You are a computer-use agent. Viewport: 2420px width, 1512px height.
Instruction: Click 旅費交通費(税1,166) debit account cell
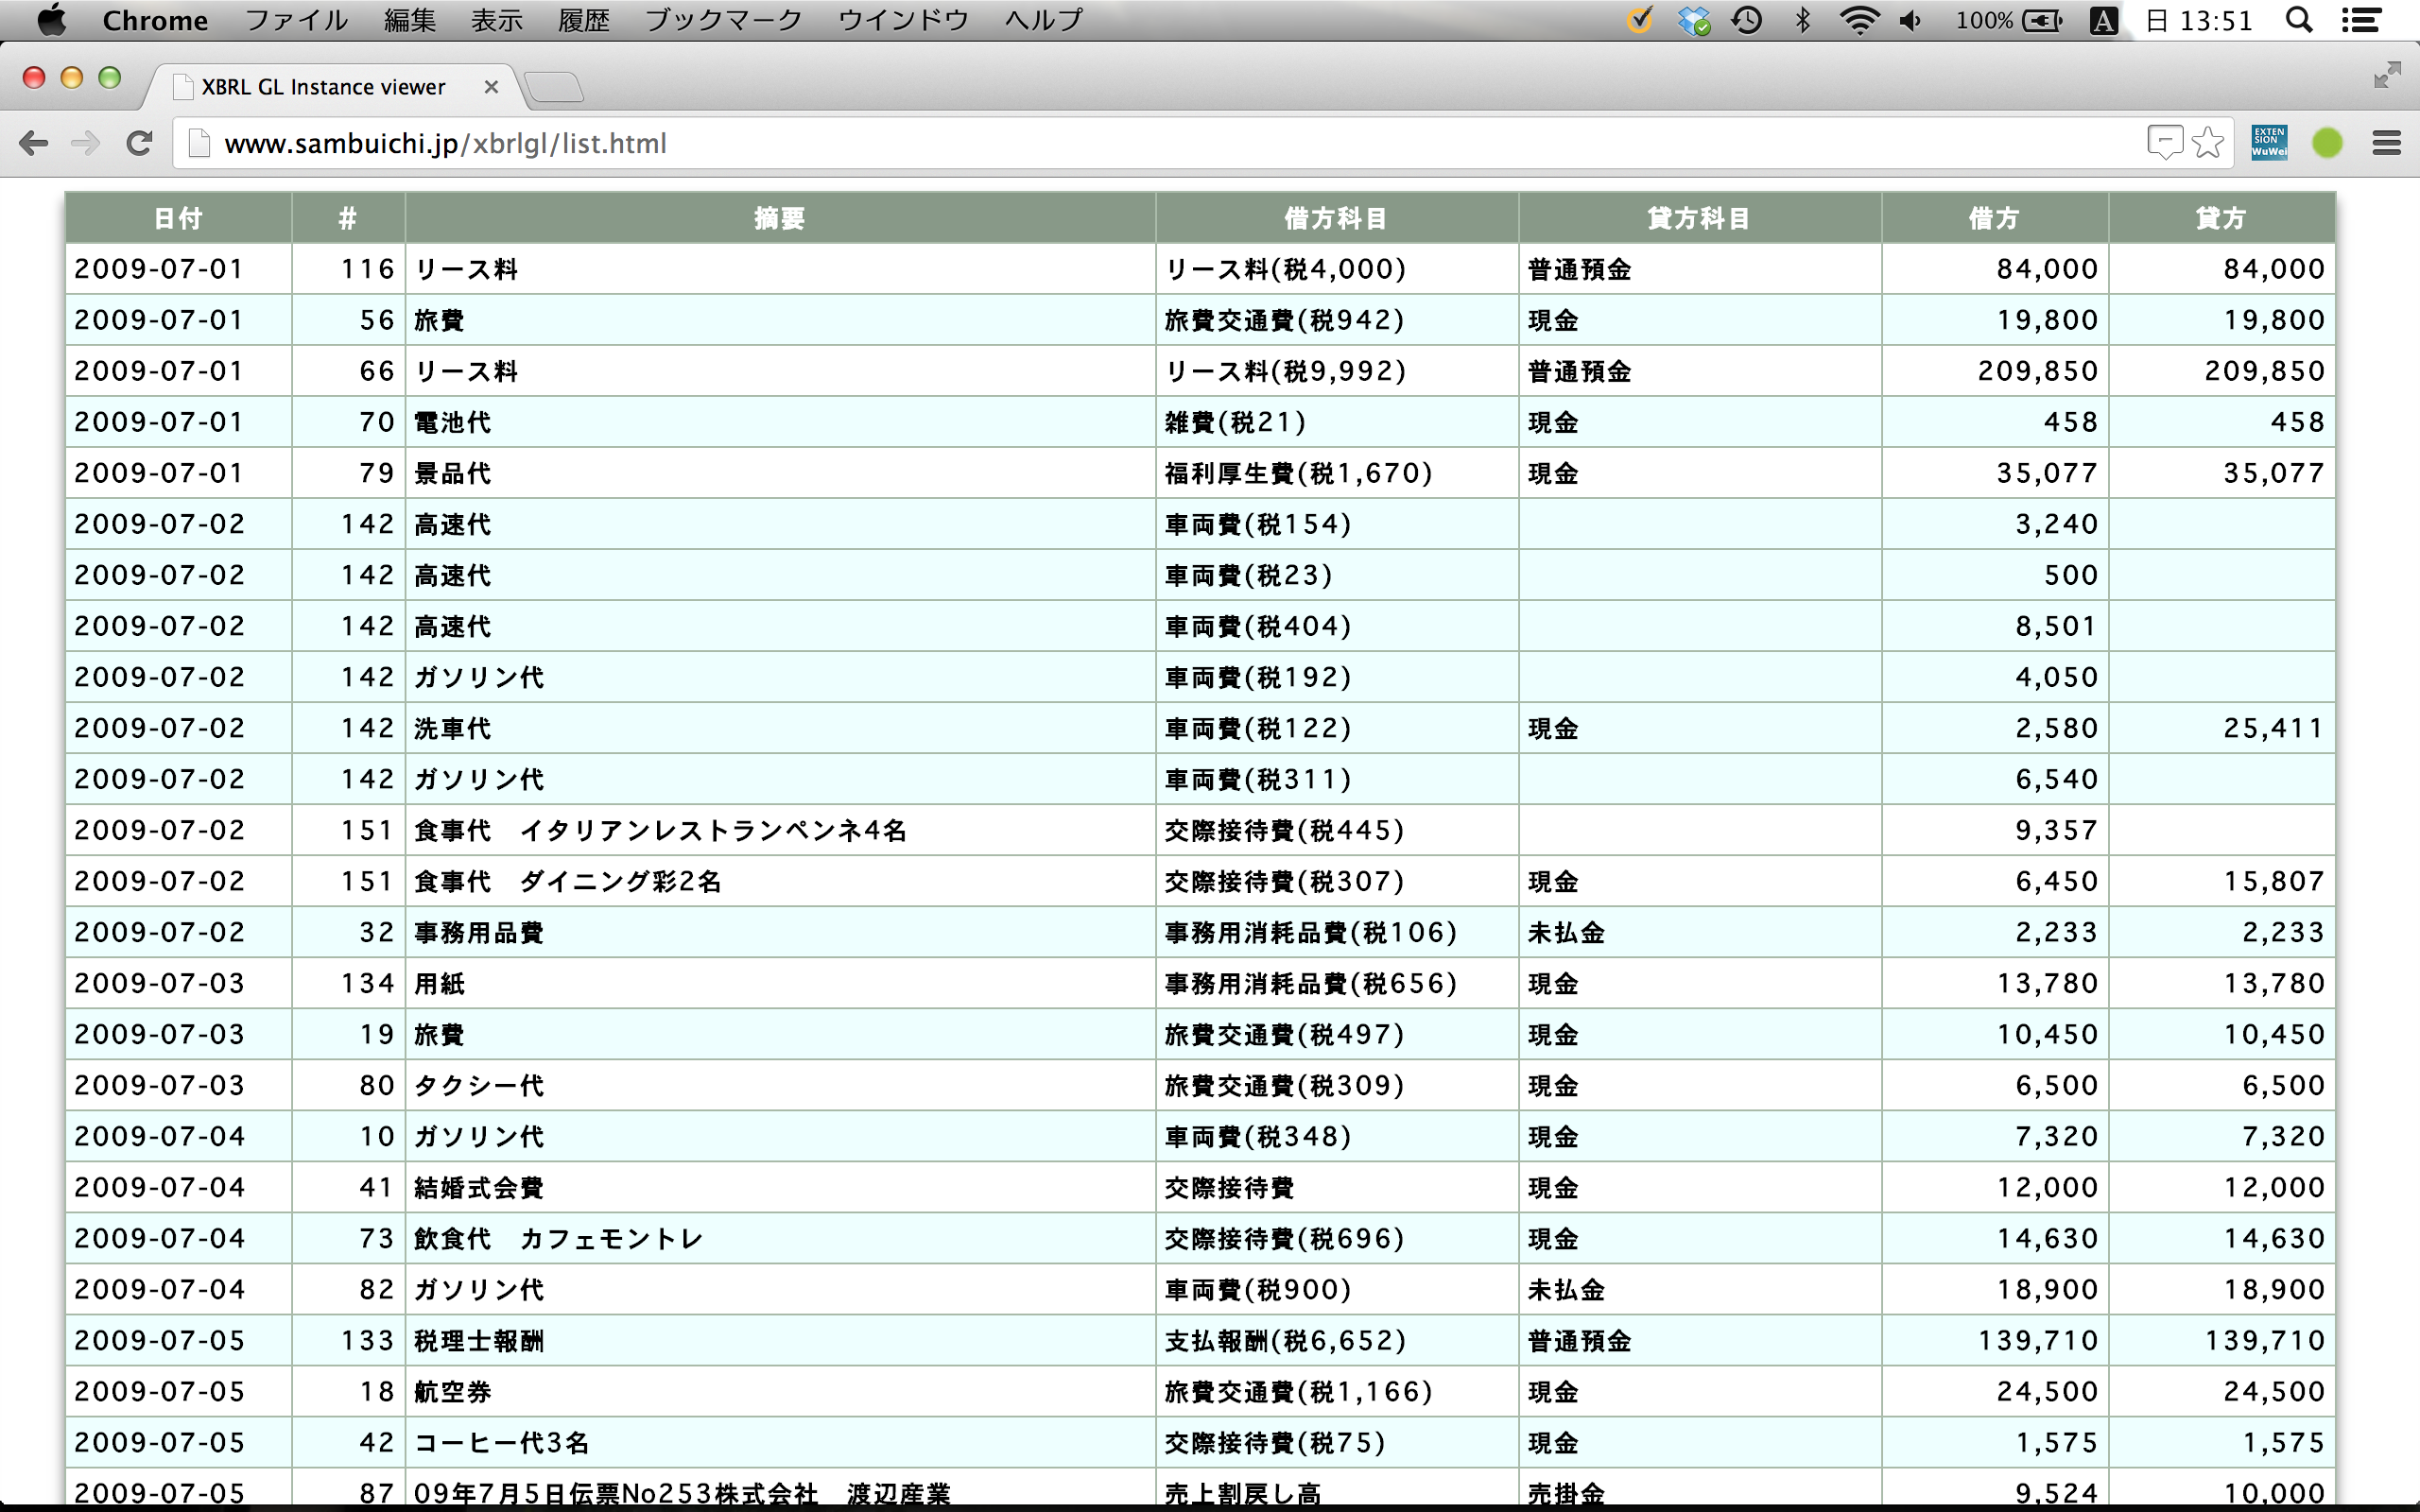click(x=1337, y=1391)
